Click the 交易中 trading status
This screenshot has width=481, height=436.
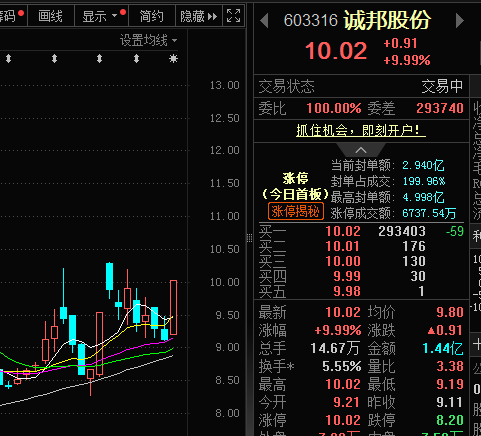(442, 86)
